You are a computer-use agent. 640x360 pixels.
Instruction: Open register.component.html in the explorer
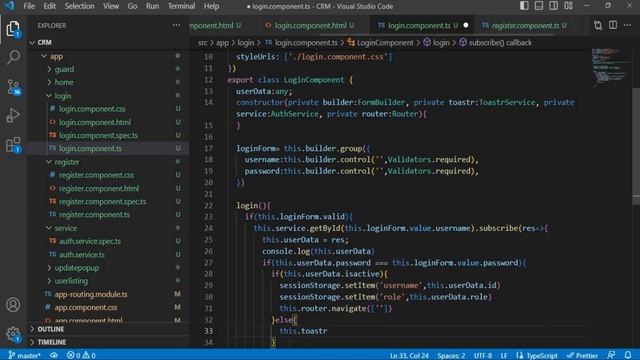108,189
